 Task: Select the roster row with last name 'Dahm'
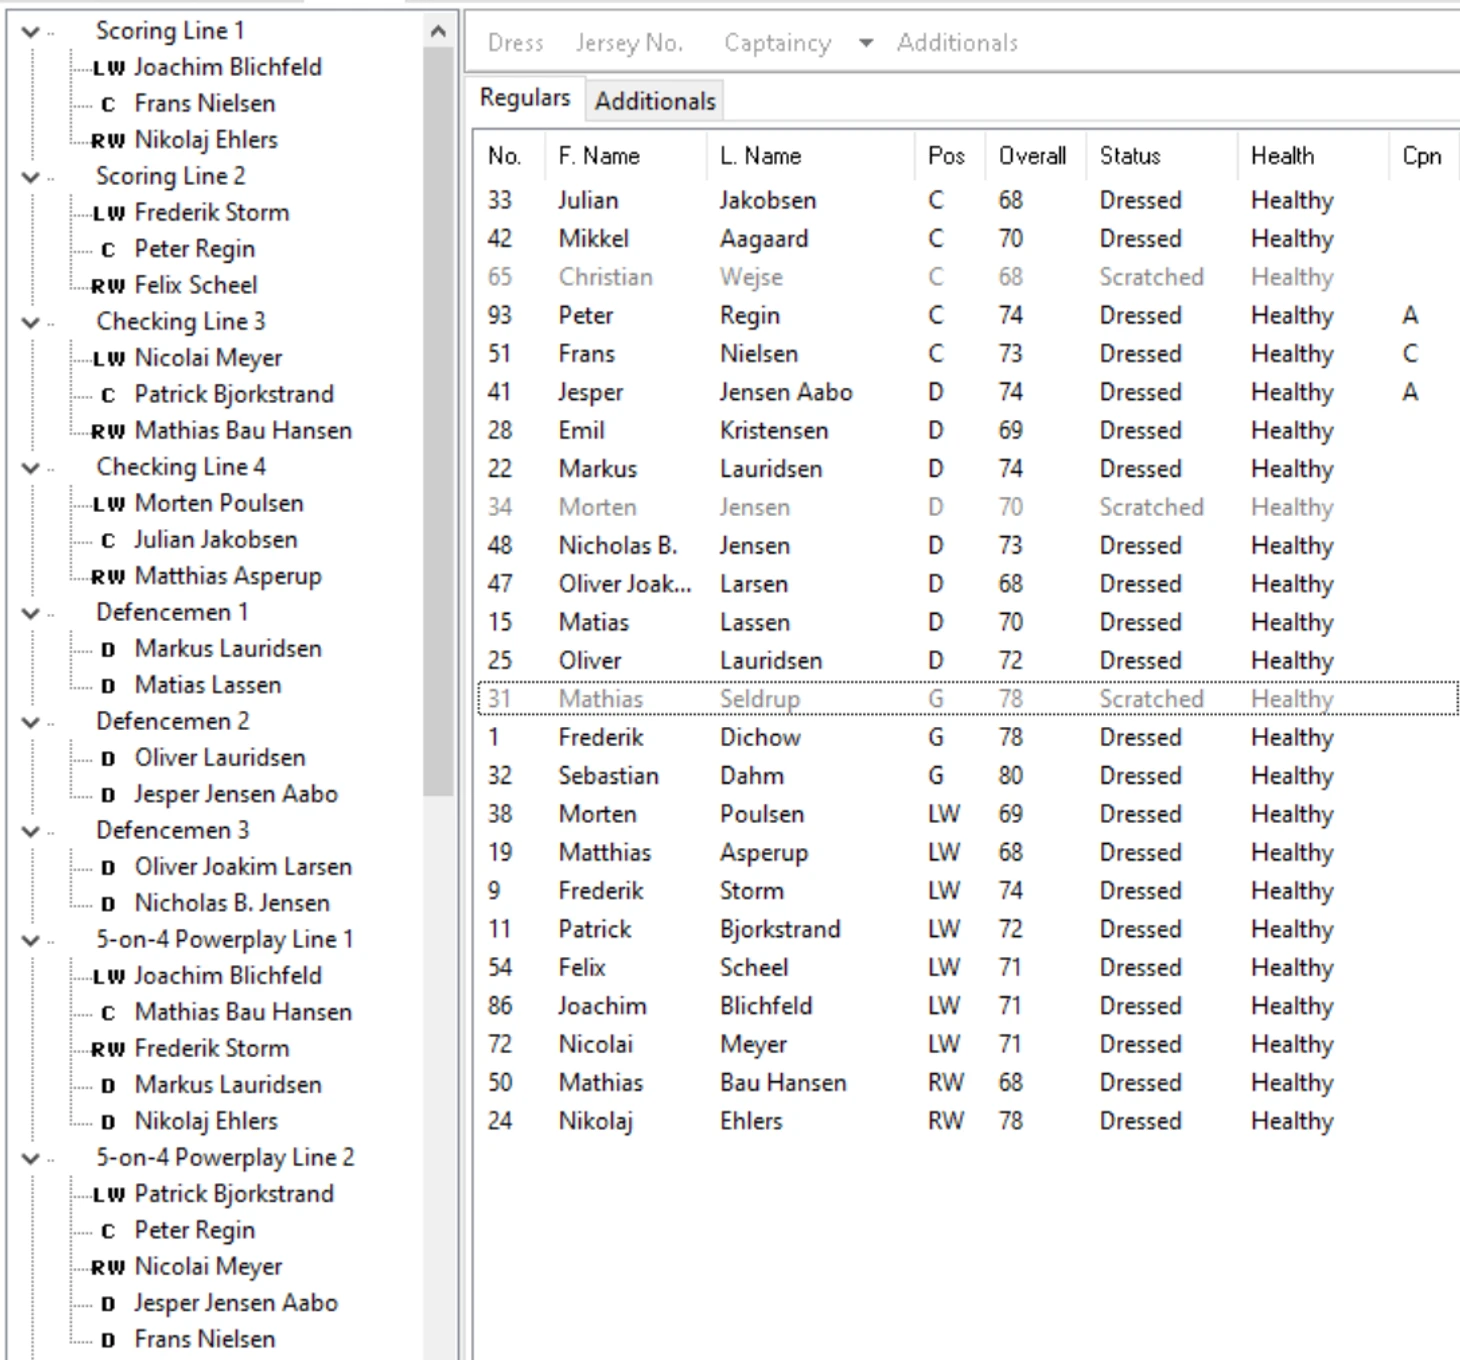coord(967,776)
